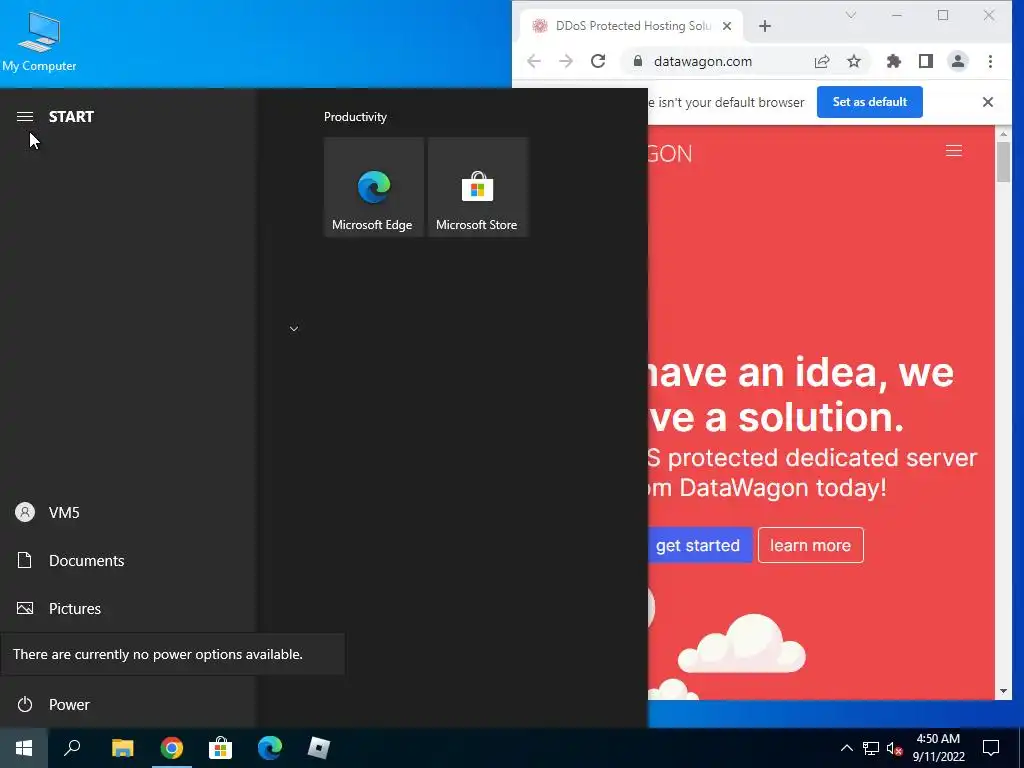
Task: Reload the datawagon.com page
Action: (x=598, y=61)
